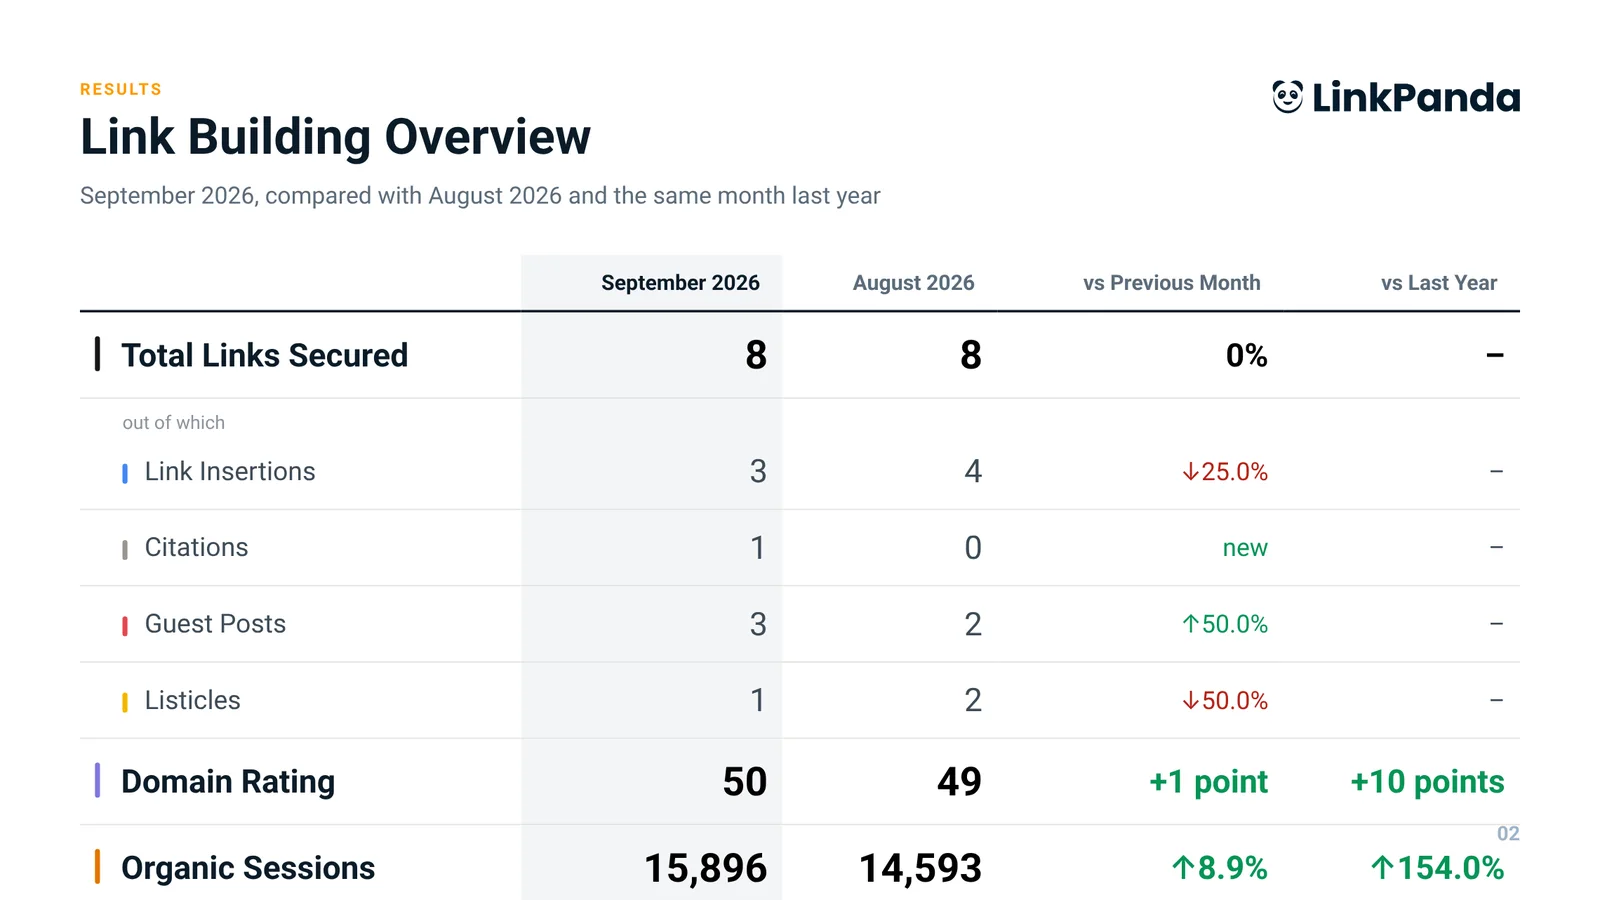Click the orange marker beside Organic Sessions
This screenshot has height=900, width=1600.
(x=97, y=866)
